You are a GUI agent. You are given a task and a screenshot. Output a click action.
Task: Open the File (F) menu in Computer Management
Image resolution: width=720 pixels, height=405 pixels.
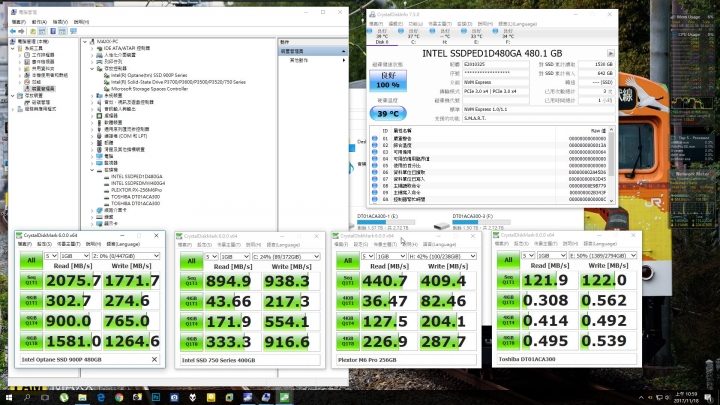click(18, 22)
